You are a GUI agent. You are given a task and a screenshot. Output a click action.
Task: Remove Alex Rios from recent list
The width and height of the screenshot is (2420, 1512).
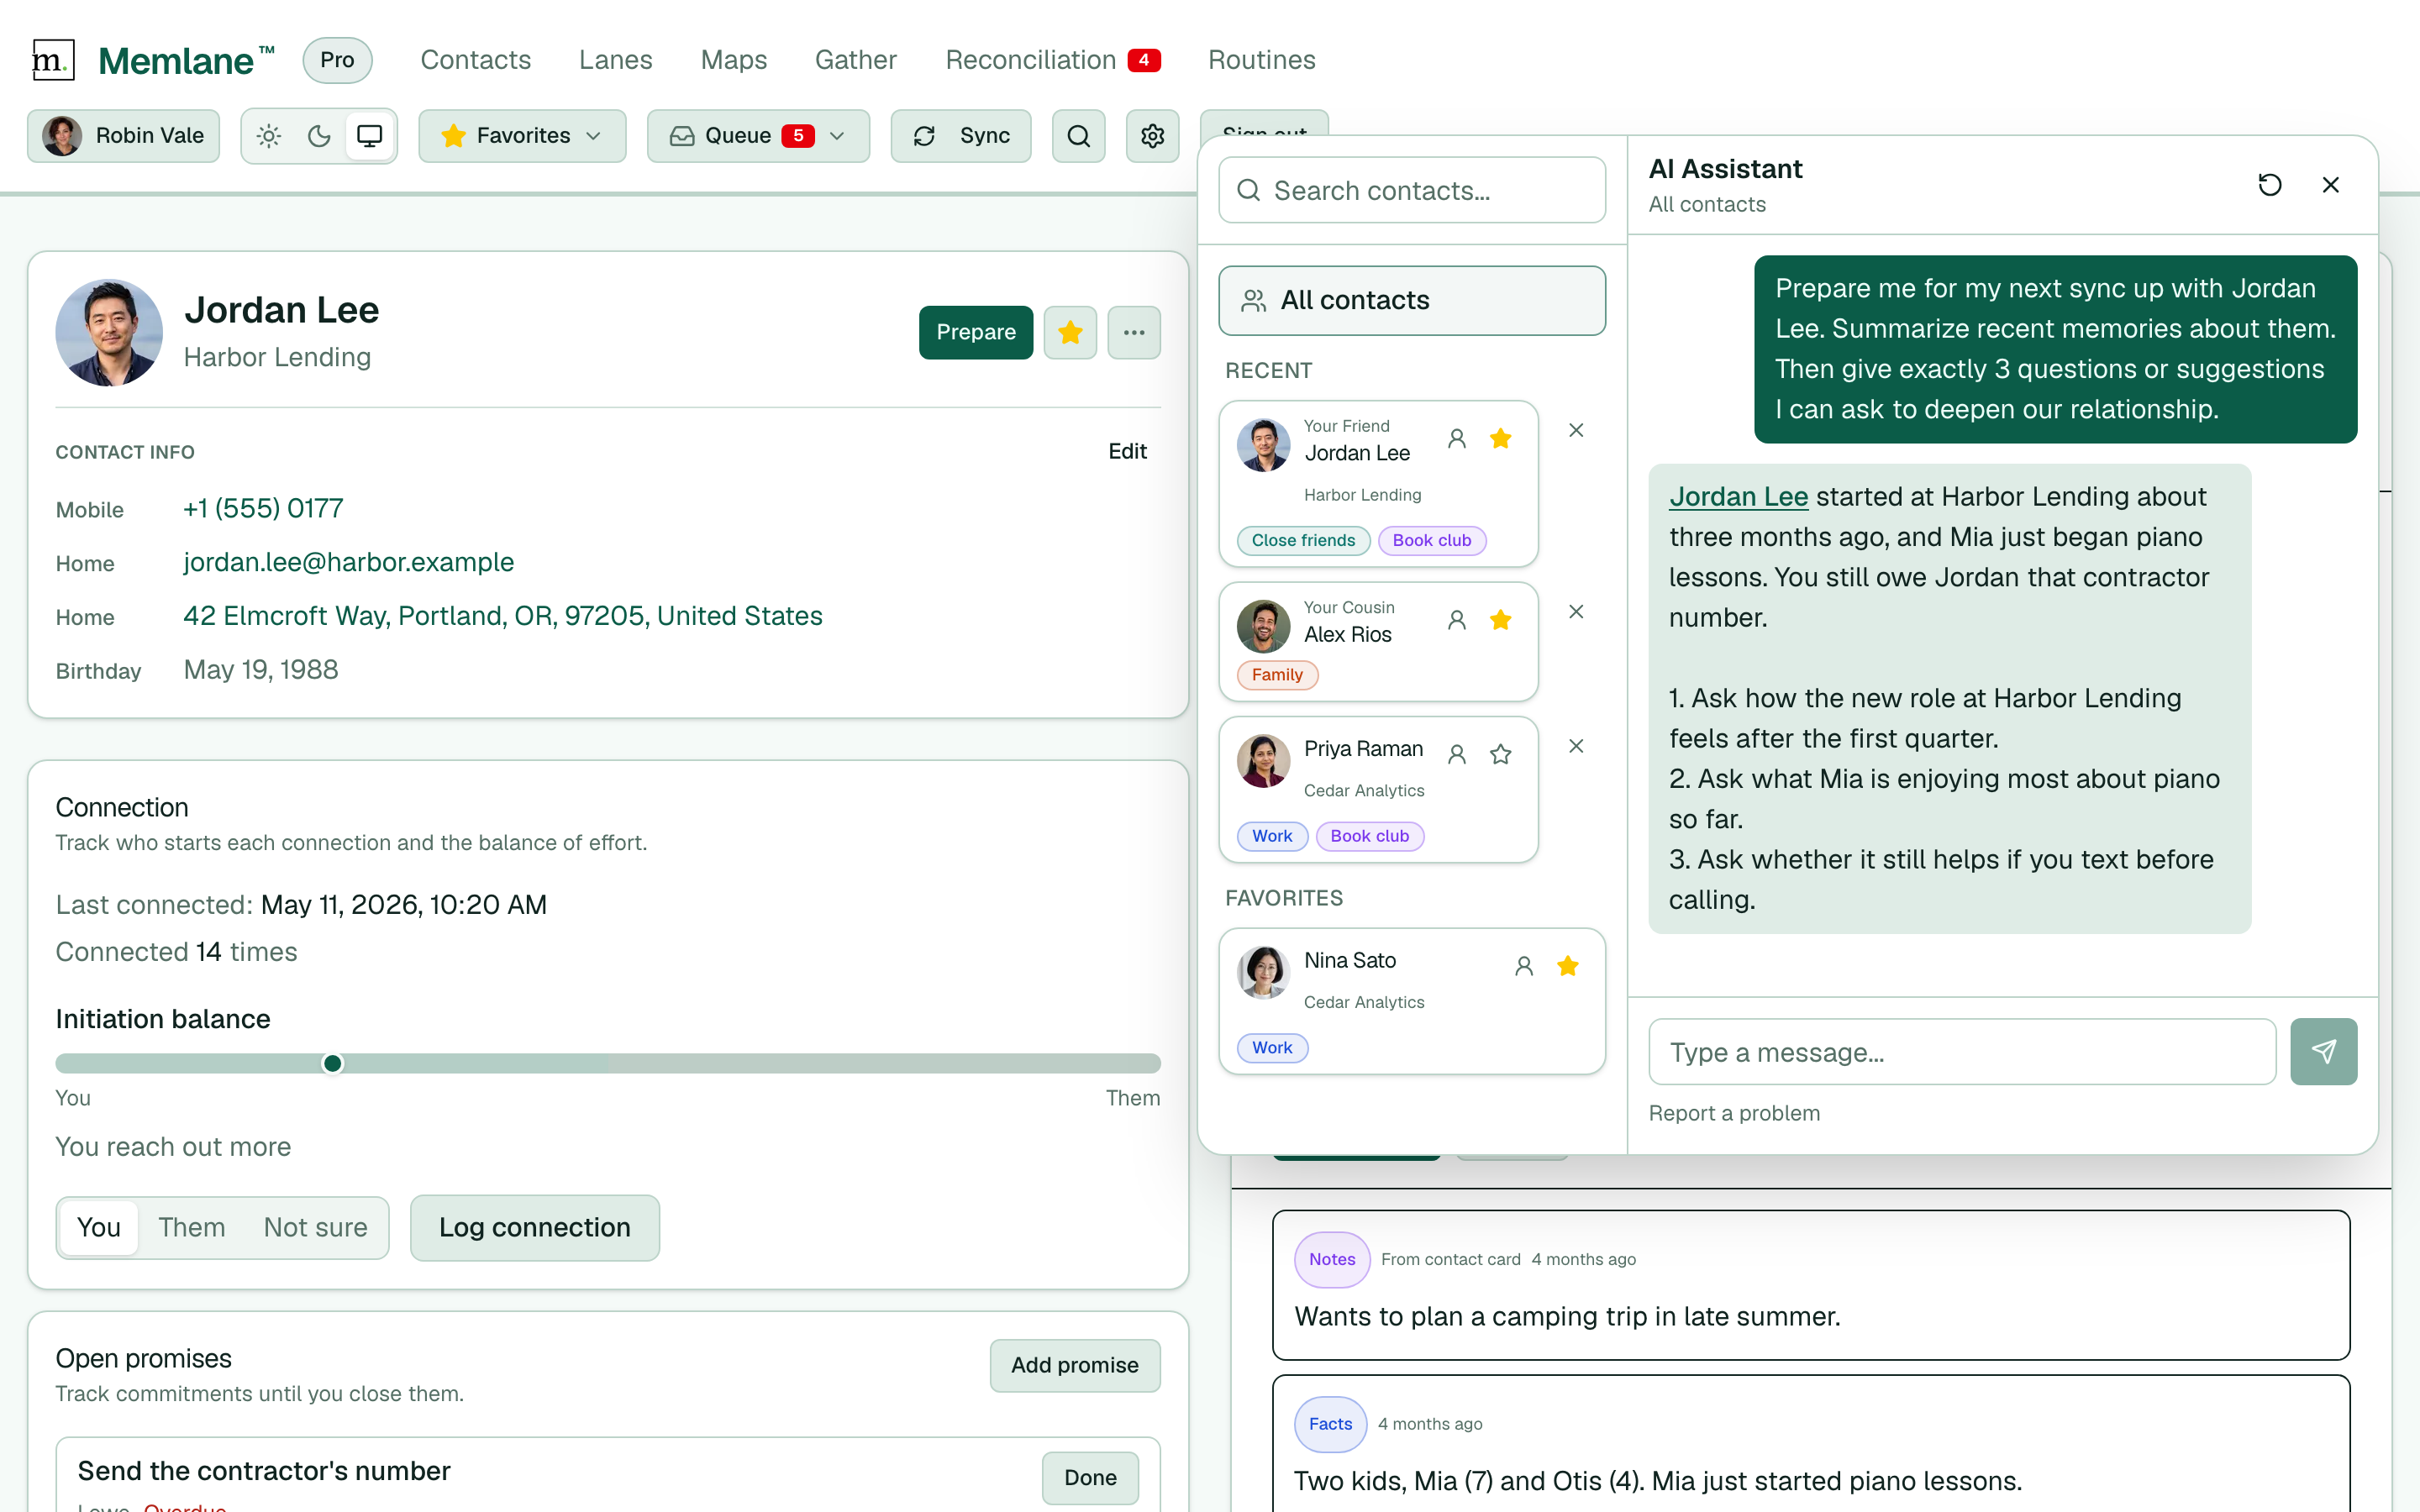coord(1576,611)
